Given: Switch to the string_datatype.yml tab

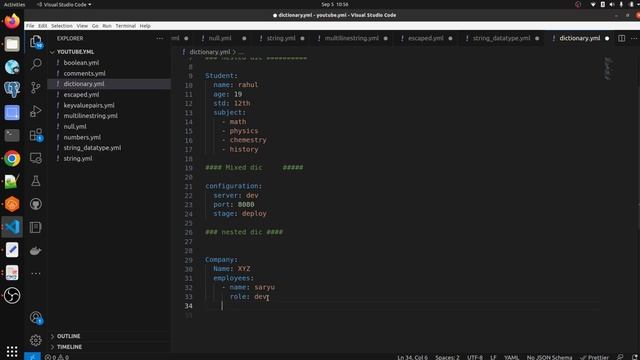Looking at the screenshot, I should click(501, 38).
